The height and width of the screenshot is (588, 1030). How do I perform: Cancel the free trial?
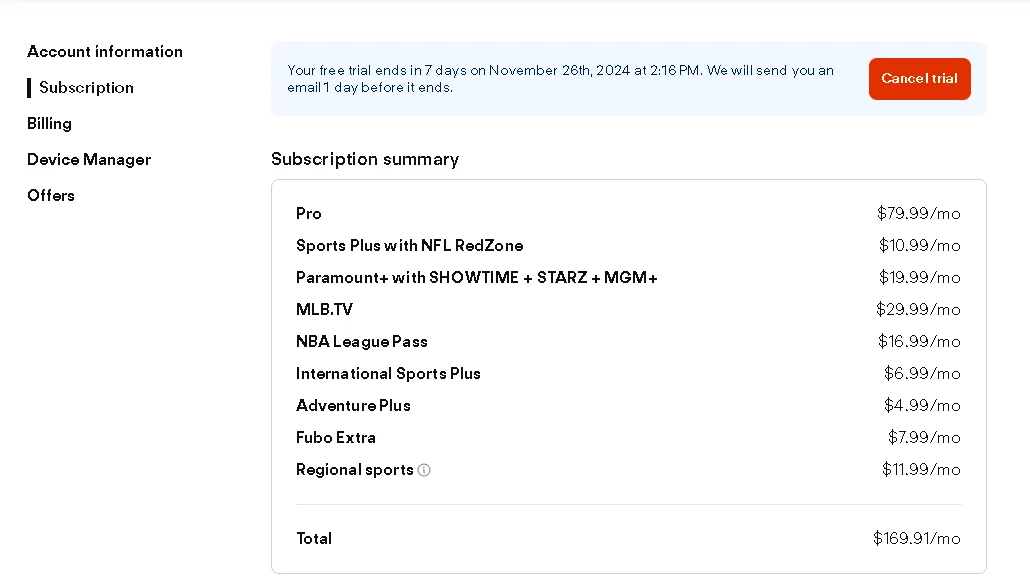pos(919,79)
